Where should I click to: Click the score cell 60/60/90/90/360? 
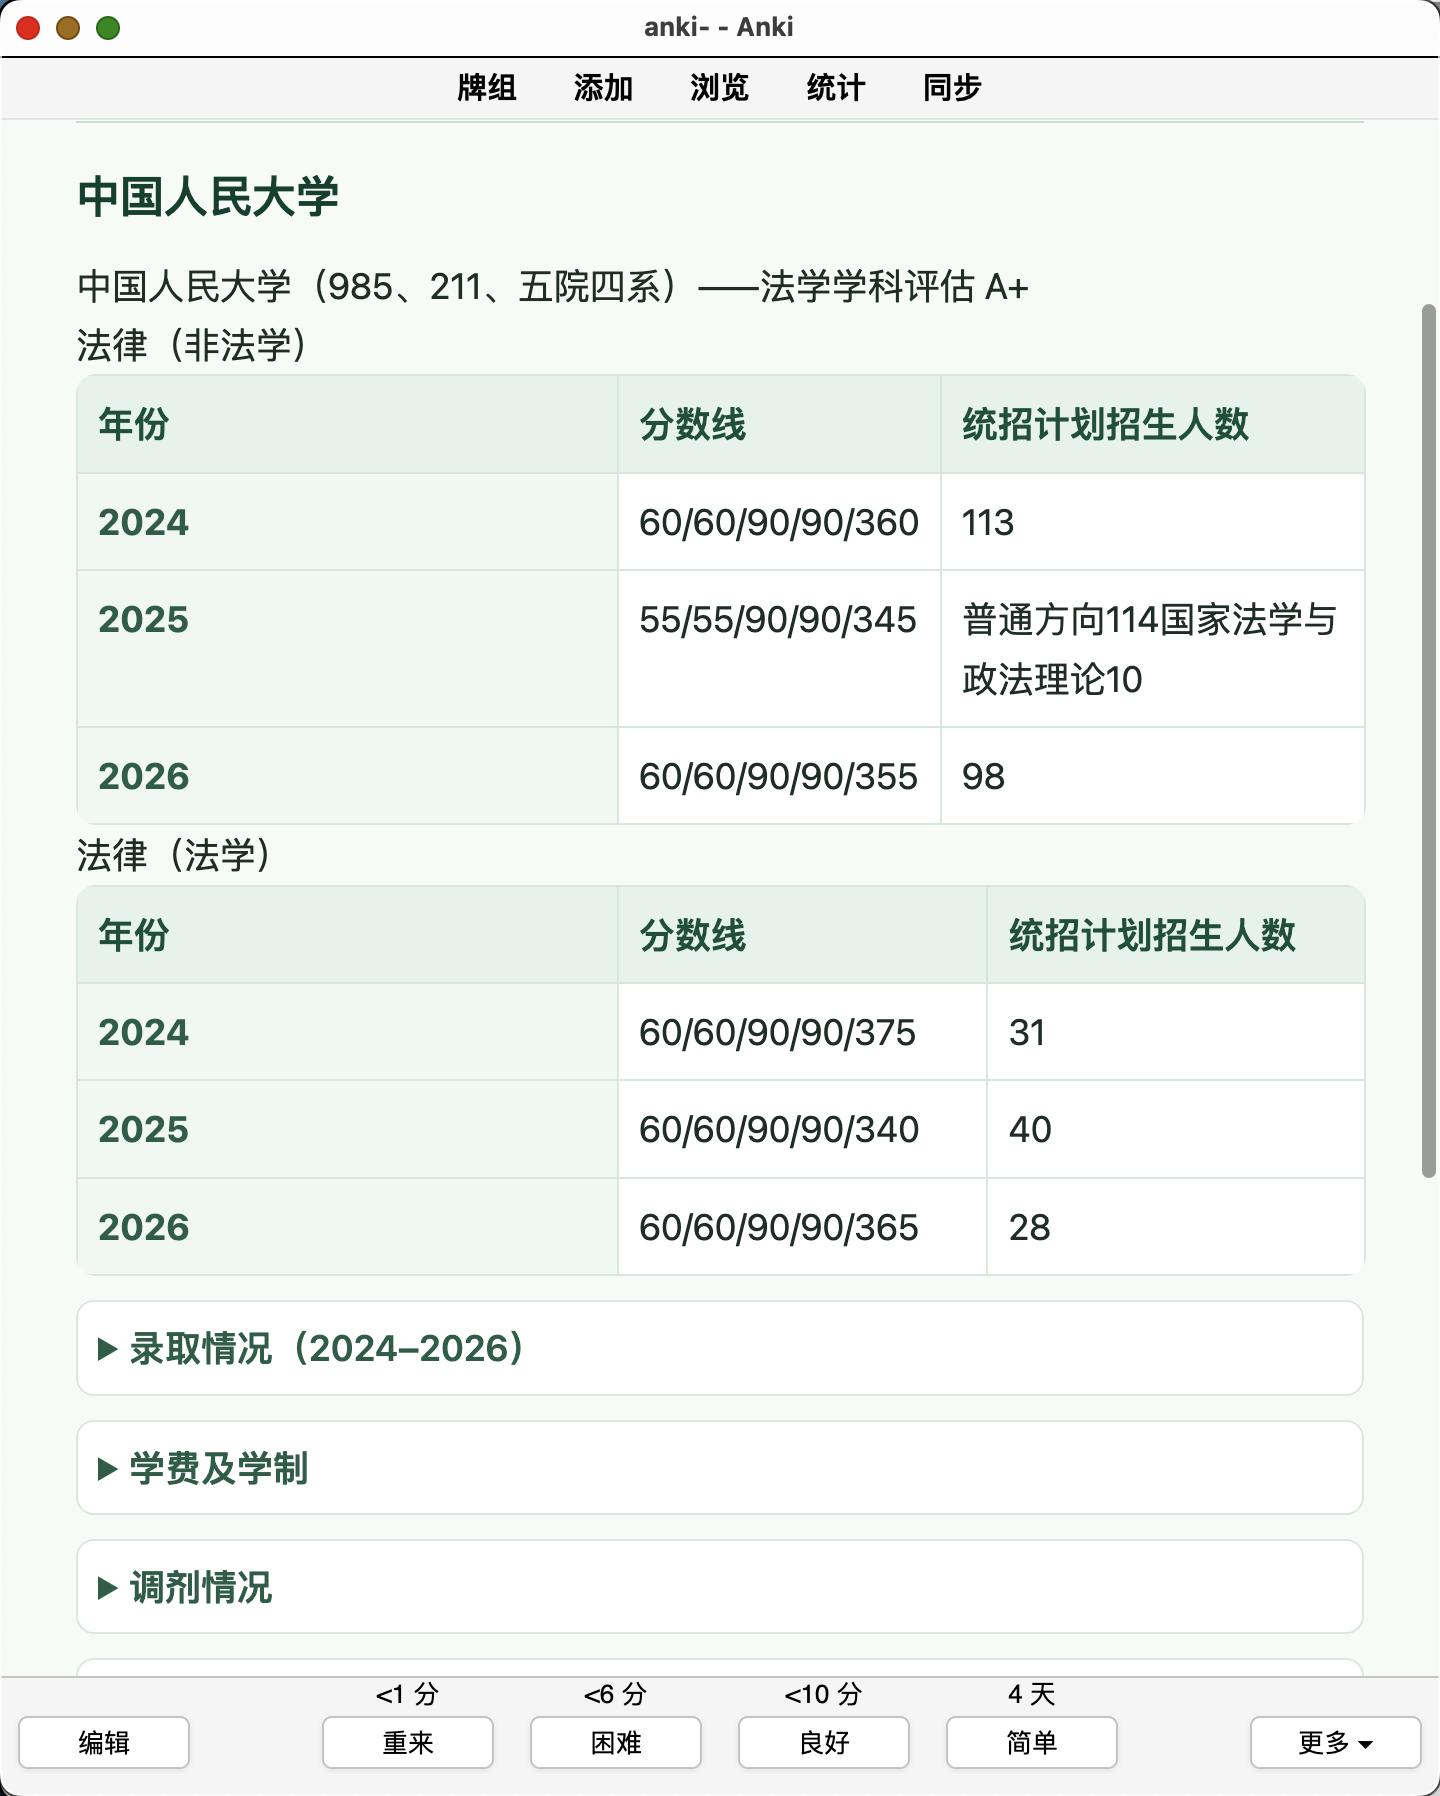[779, 522]
